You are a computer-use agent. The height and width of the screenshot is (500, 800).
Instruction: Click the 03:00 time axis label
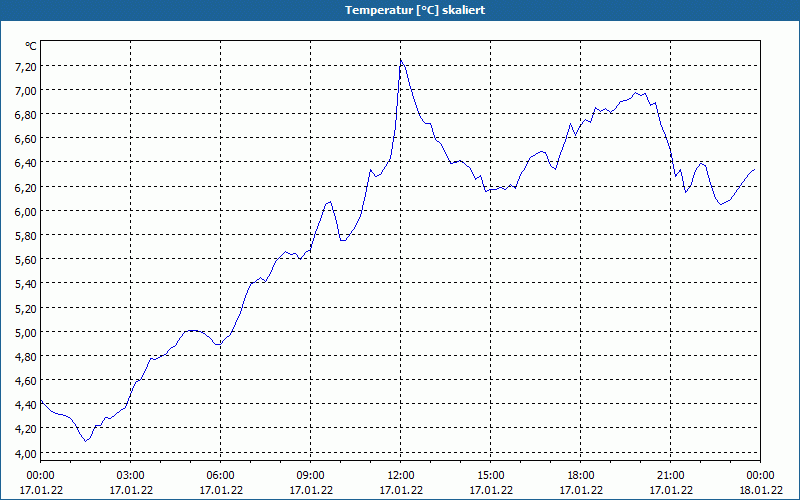131,476
